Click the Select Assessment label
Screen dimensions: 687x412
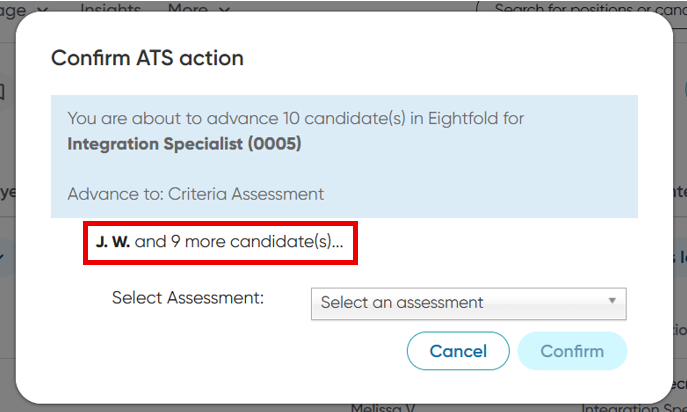(x=187, y=298)
